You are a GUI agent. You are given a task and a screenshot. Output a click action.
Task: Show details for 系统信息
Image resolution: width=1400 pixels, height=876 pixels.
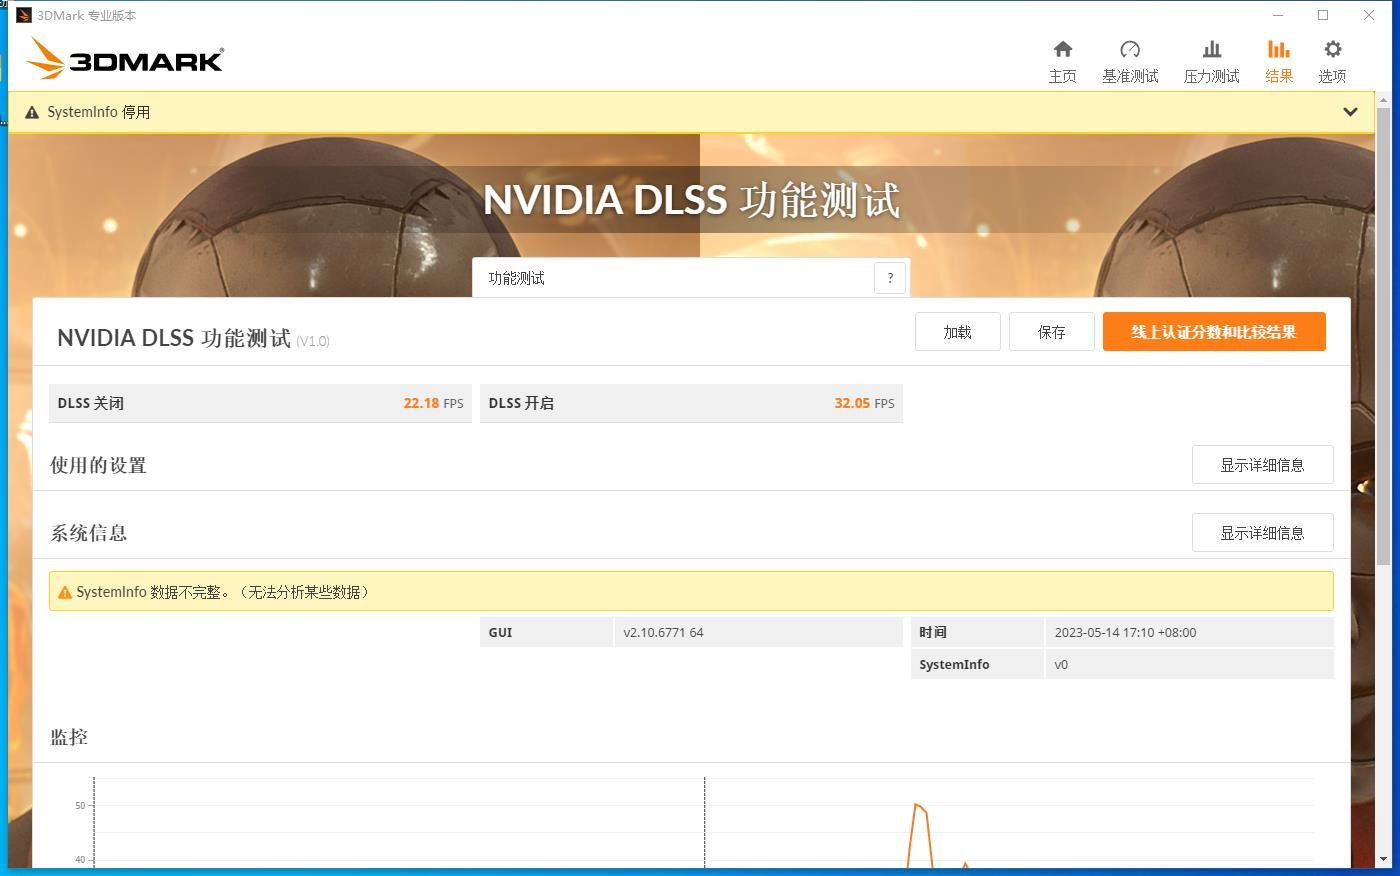pyautogui.click(x=1262, y=533)
